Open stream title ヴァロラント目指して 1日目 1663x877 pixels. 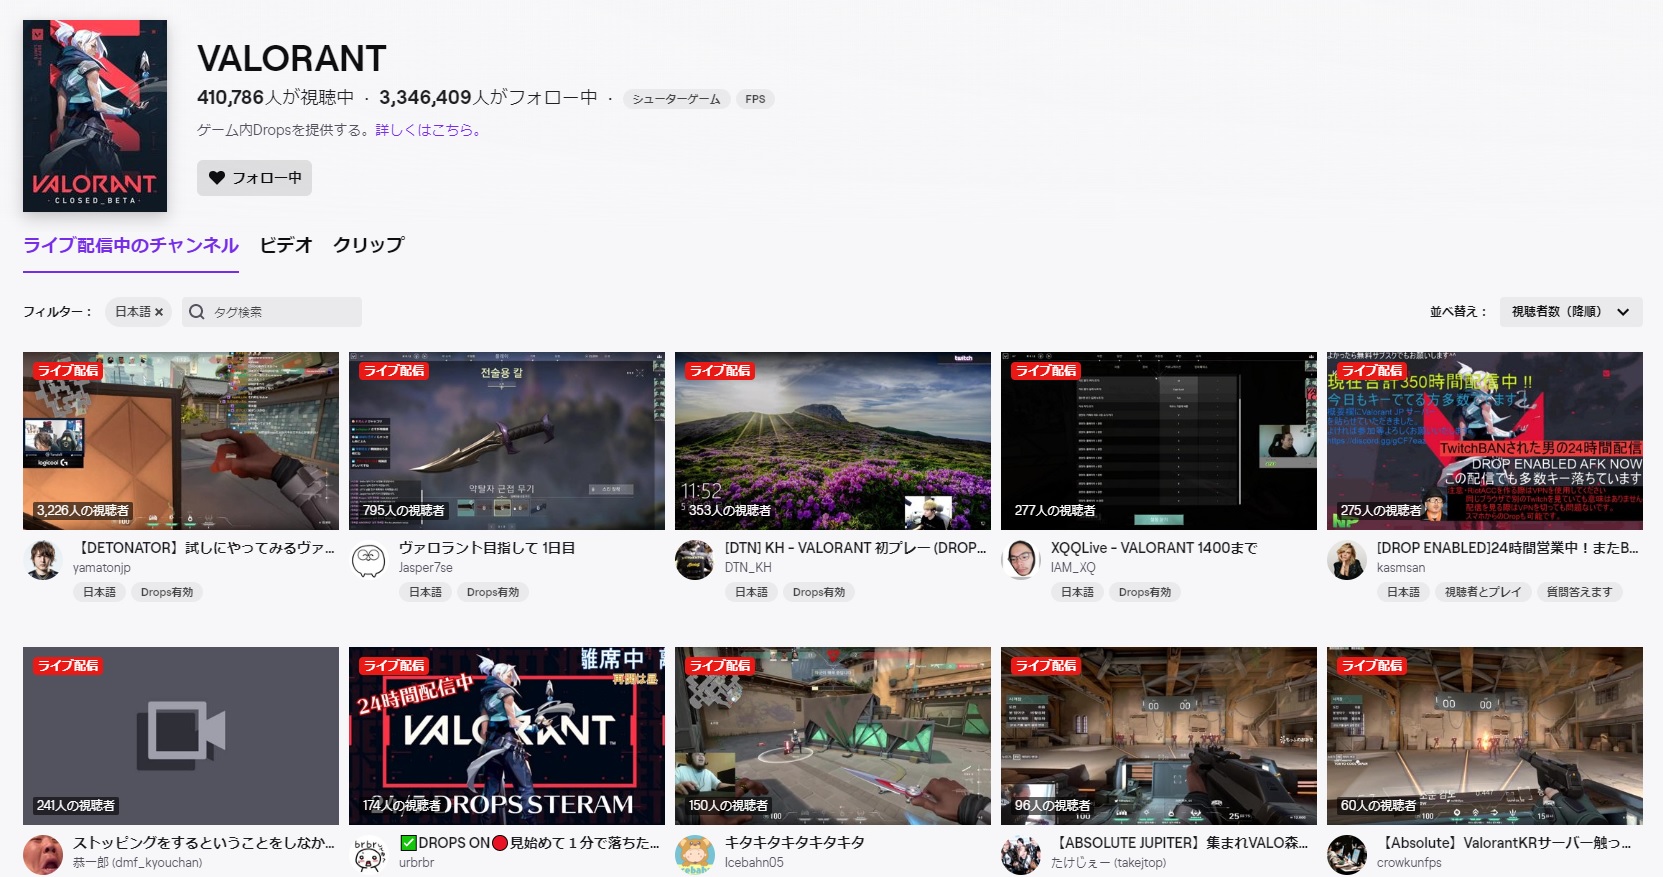tap(487, 548)
